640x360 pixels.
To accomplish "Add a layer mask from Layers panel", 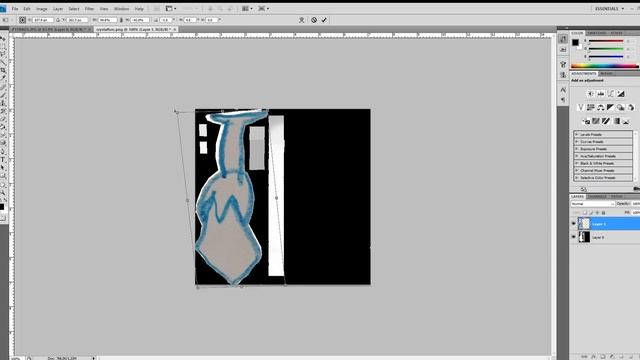I will pos(602,356).
